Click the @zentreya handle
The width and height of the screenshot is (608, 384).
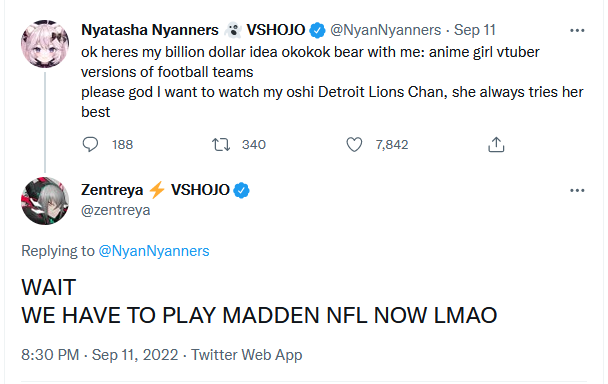click(116, 210)
